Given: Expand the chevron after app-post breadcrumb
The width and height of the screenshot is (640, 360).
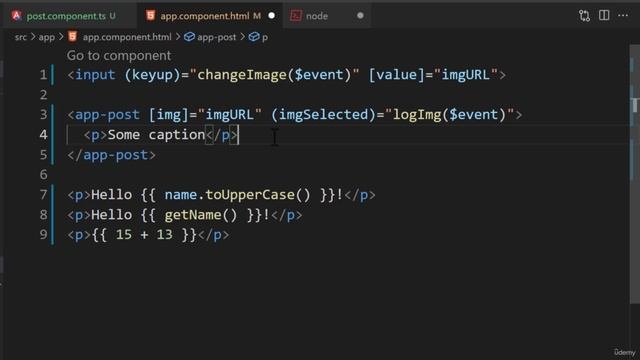Looking at the screenshot, I should [242, 37].
